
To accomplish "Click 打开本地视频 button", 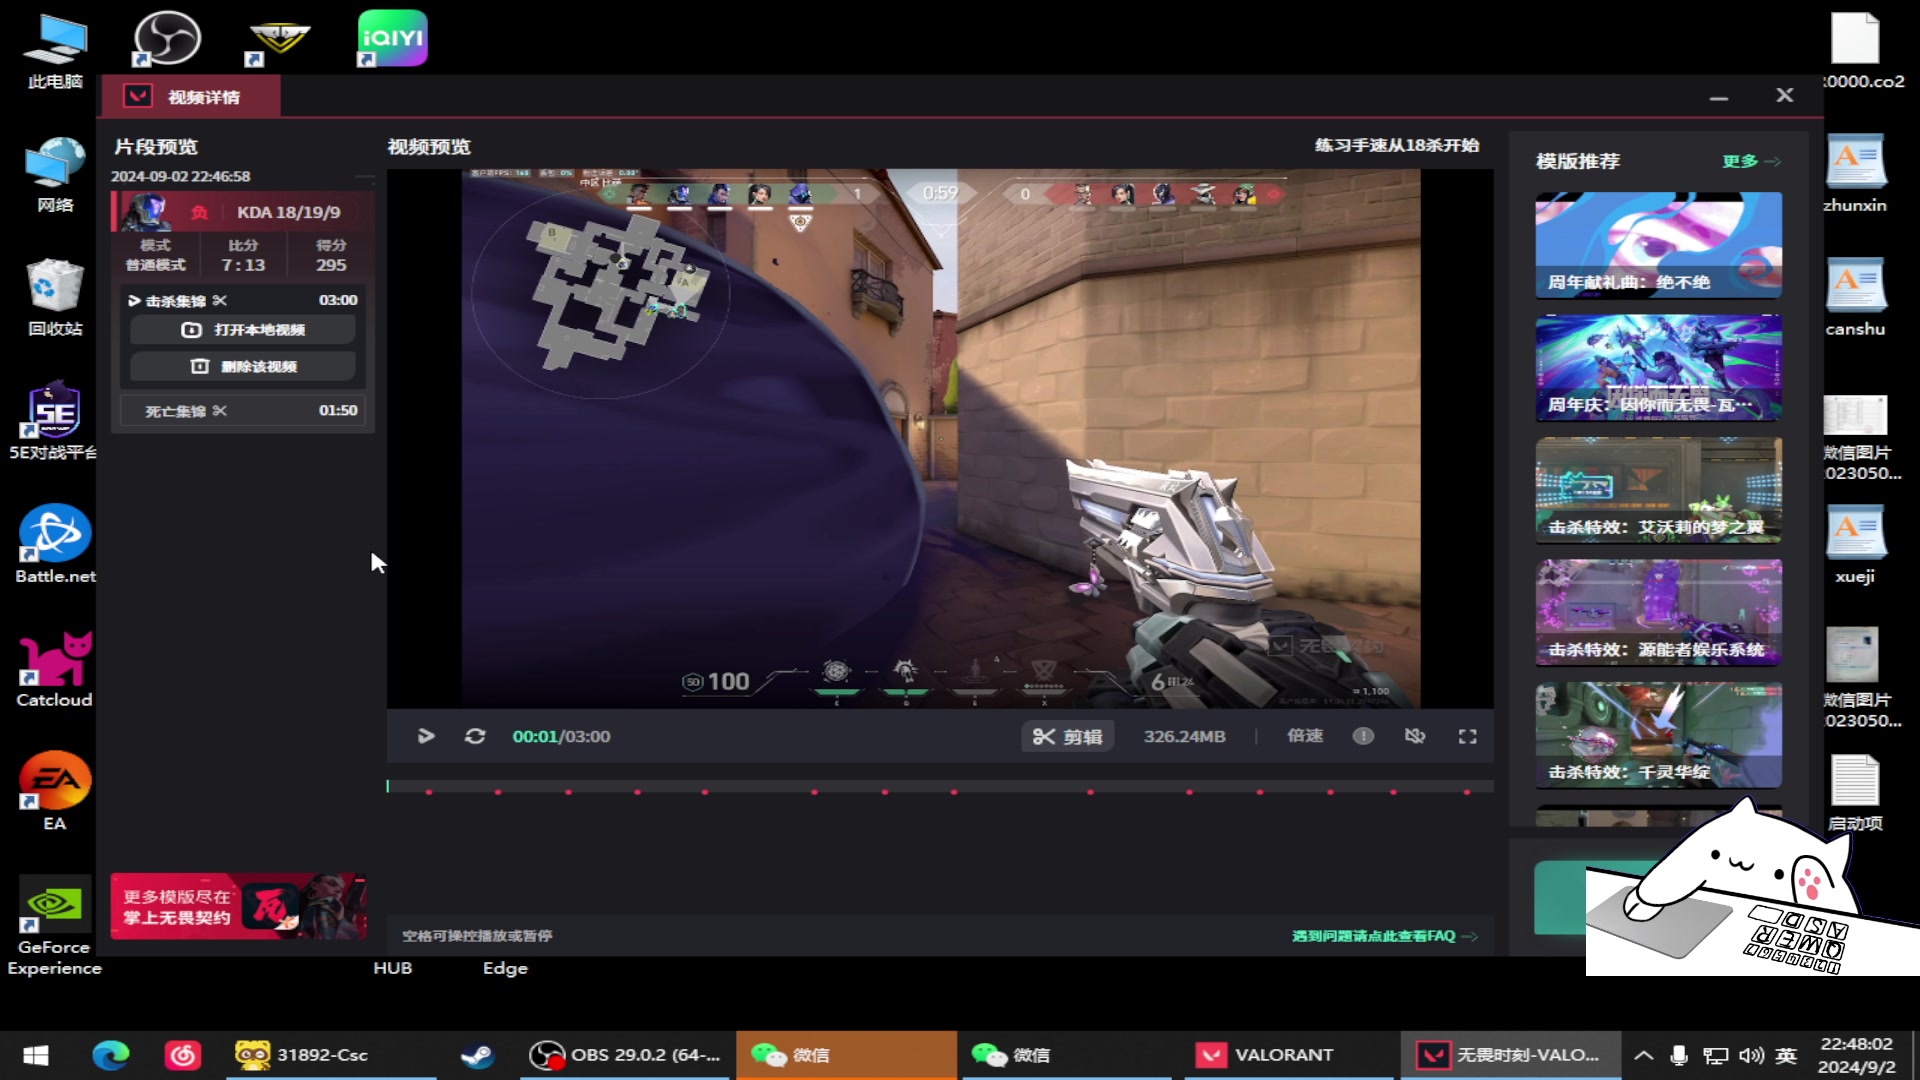I will tap(243, 330).
